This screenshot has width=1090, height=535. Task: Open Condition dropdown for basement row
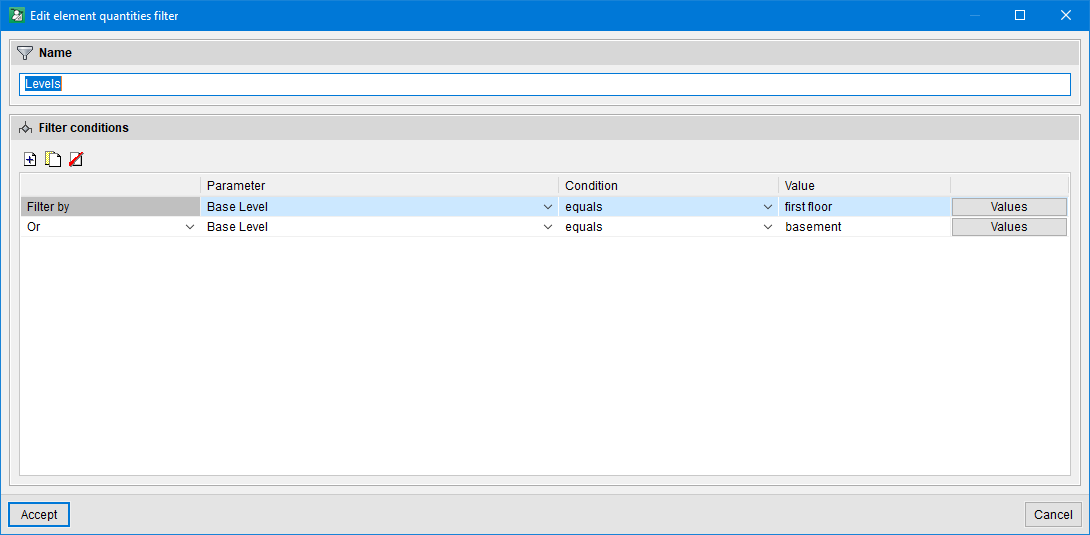pos(767,227)
